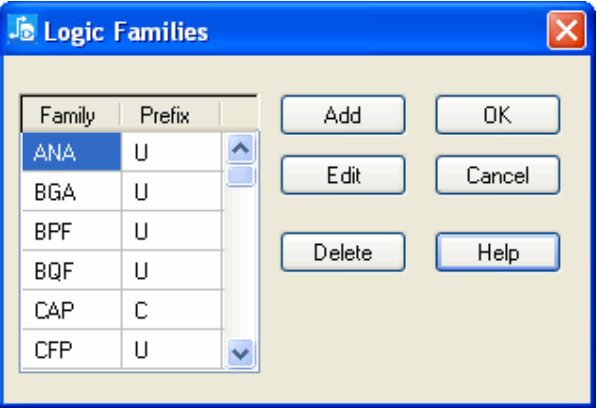Image resolution: width=597 pixels, height=408 pixels.
Task: Select the CFP family row
Action: (122, 349)
